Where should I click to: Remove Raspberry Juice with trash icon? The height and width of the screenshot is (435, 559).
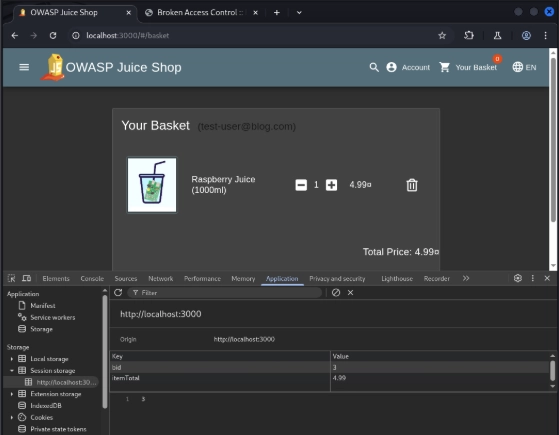click(x=412, y=185)
